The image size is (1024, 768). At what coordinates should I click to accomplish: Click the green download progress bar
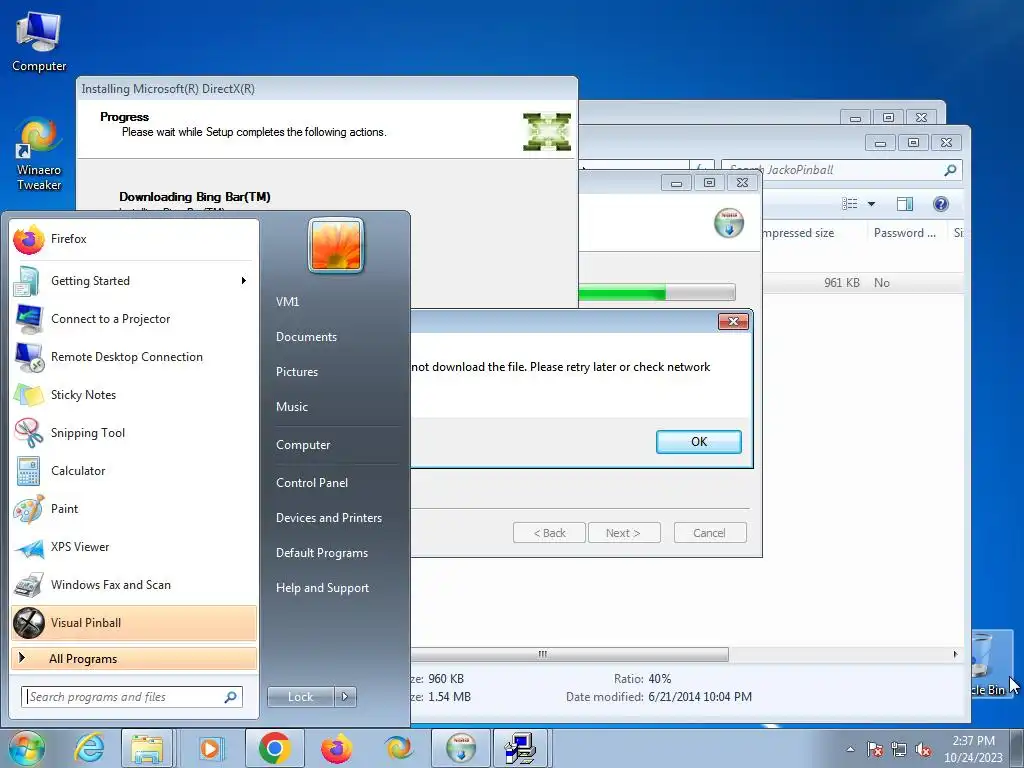(656, 293)
